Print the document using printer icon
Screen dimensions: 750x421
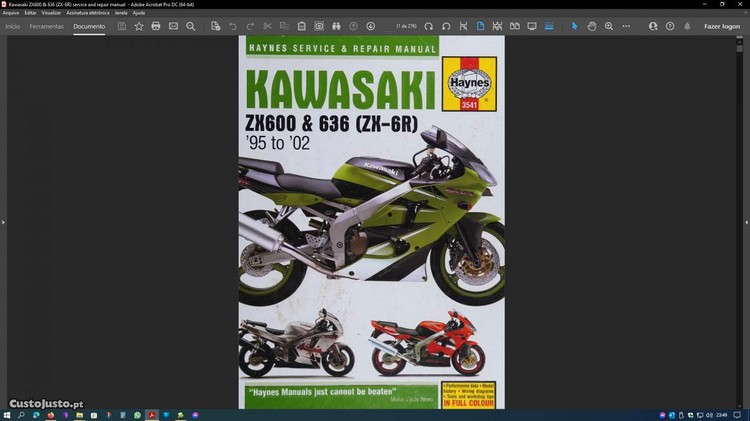tap(156, 26)
